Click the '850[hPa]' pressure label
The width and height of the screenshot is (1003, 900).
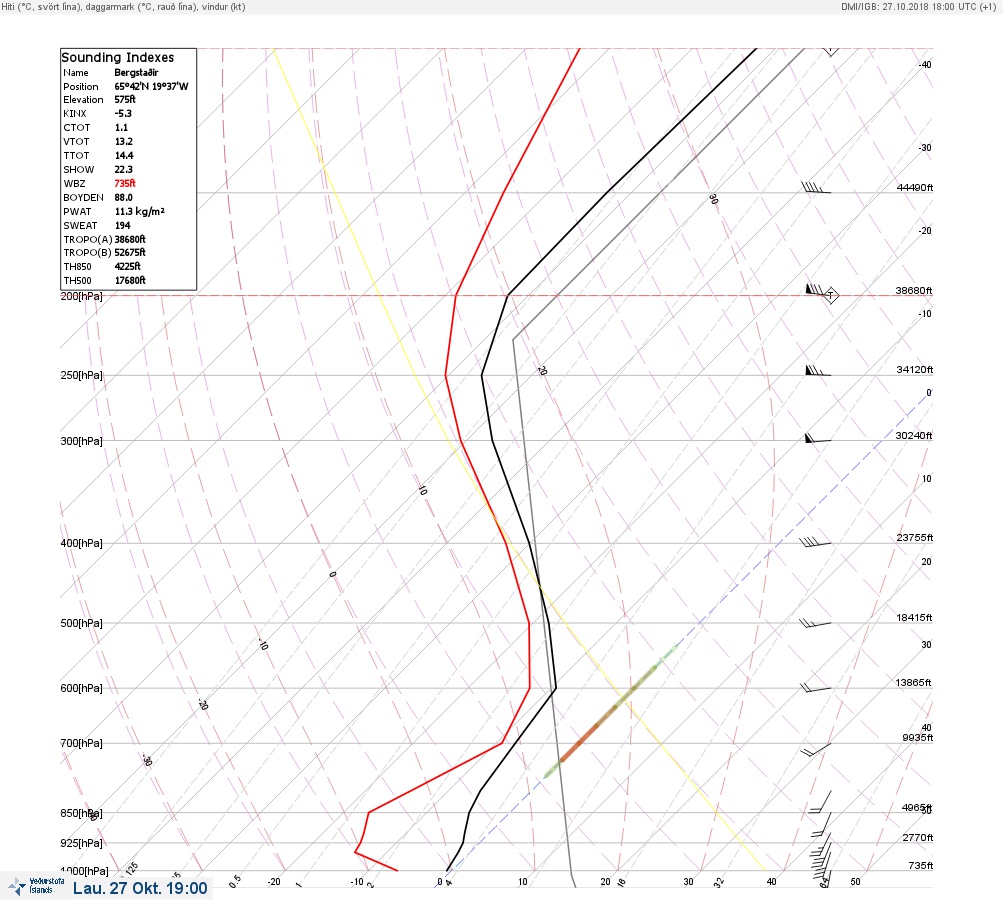[x=81, y=813]
